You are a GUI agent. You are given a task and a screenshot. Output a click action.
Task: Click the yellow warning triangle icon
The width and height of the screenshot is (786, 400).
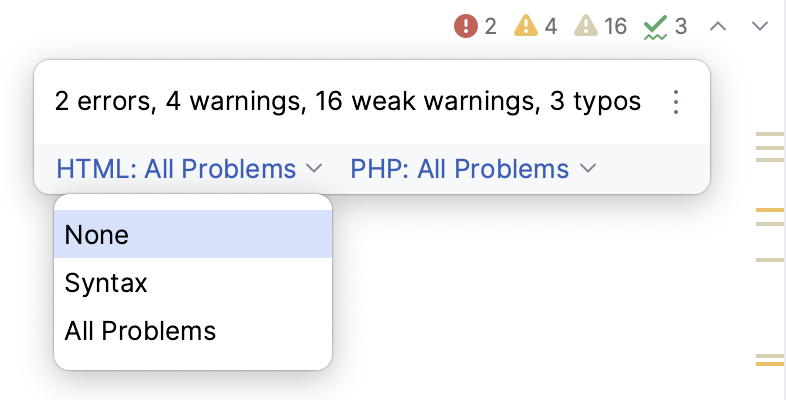pyautogui.click(x=526, y=26)
